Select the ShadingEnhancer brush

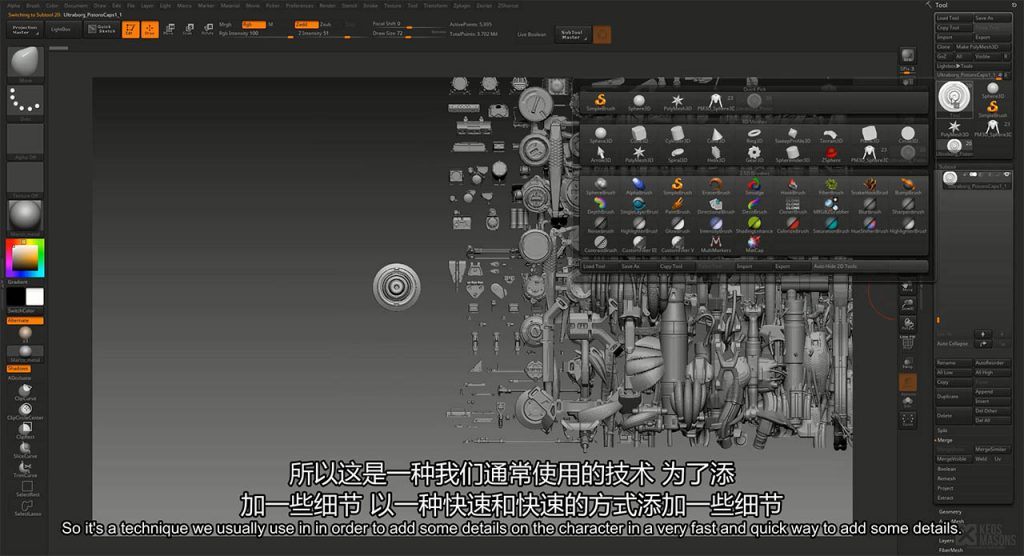[x=754, y=225]
